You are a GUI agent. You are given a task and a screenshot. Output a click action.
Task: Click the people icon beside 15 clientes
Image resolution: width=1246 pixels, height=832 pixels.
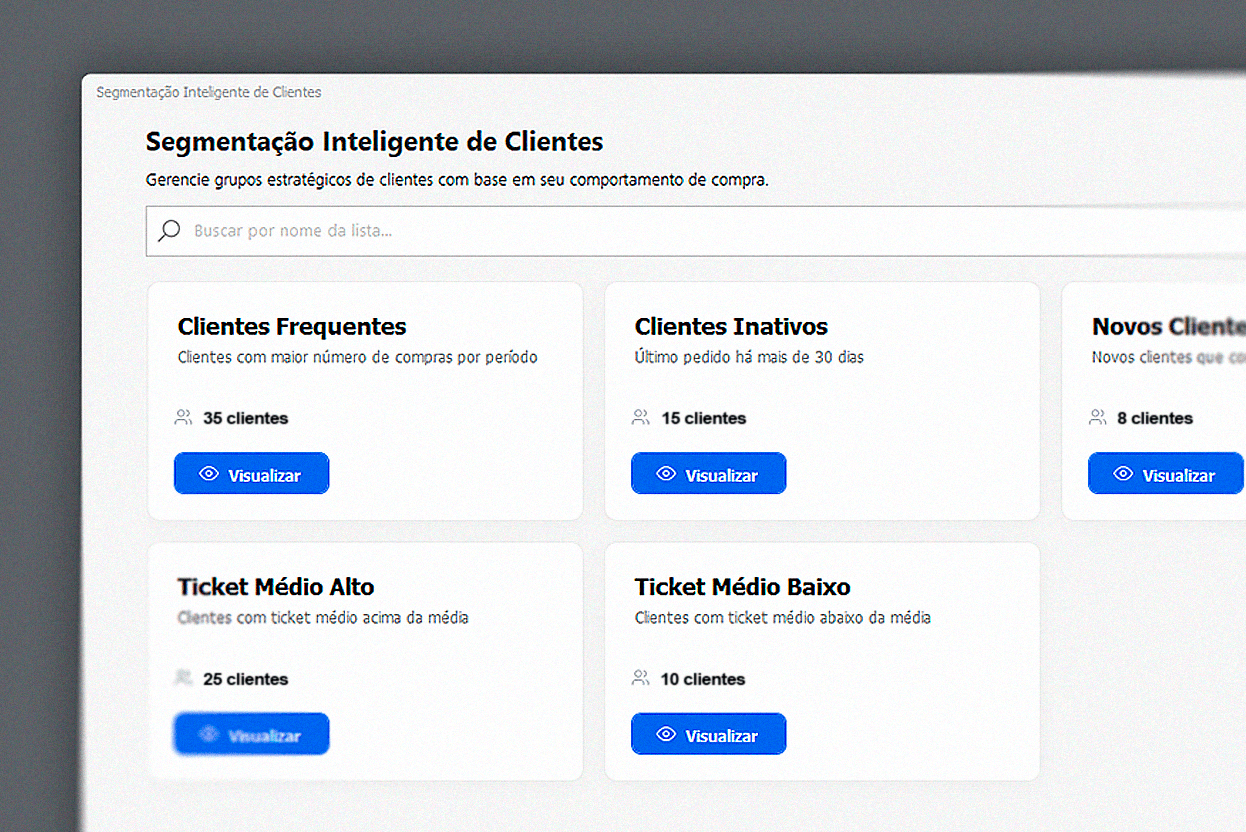tap(641, 418)
